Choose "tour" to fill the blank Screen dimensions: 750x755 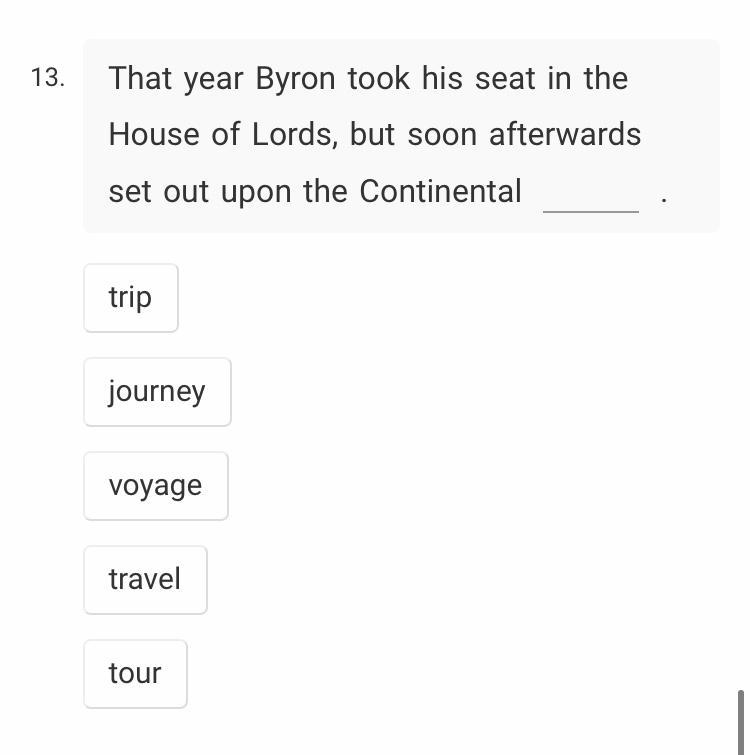pyautogui.click(x=135, y=674)
